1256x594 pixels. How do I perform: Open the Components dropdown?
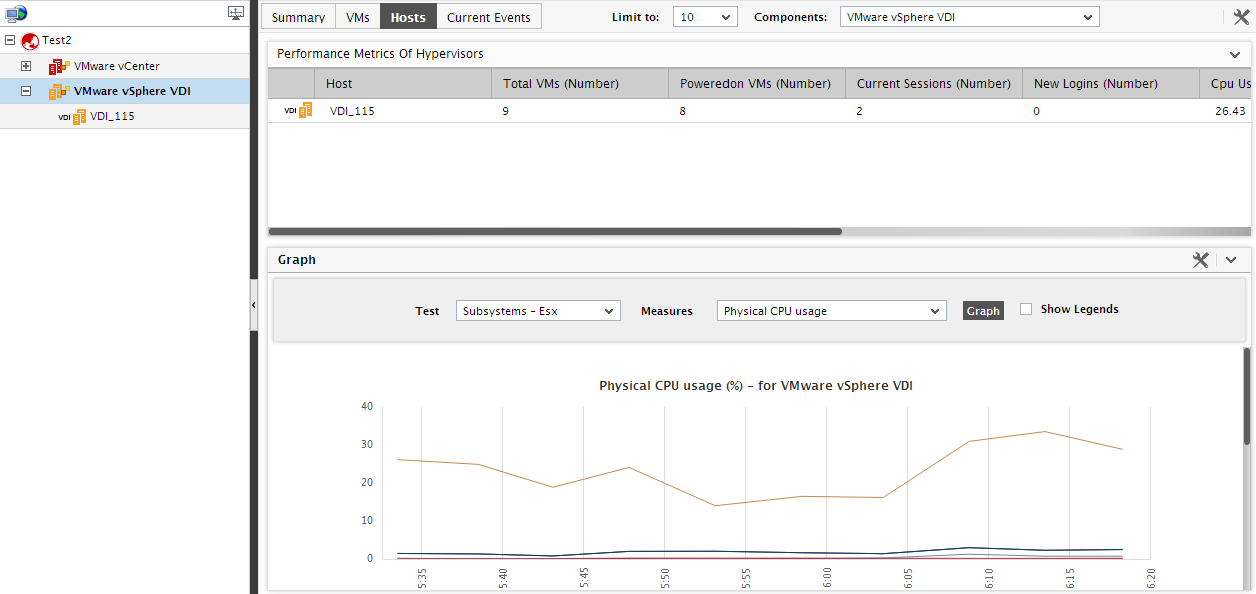[x=969, y=17]
